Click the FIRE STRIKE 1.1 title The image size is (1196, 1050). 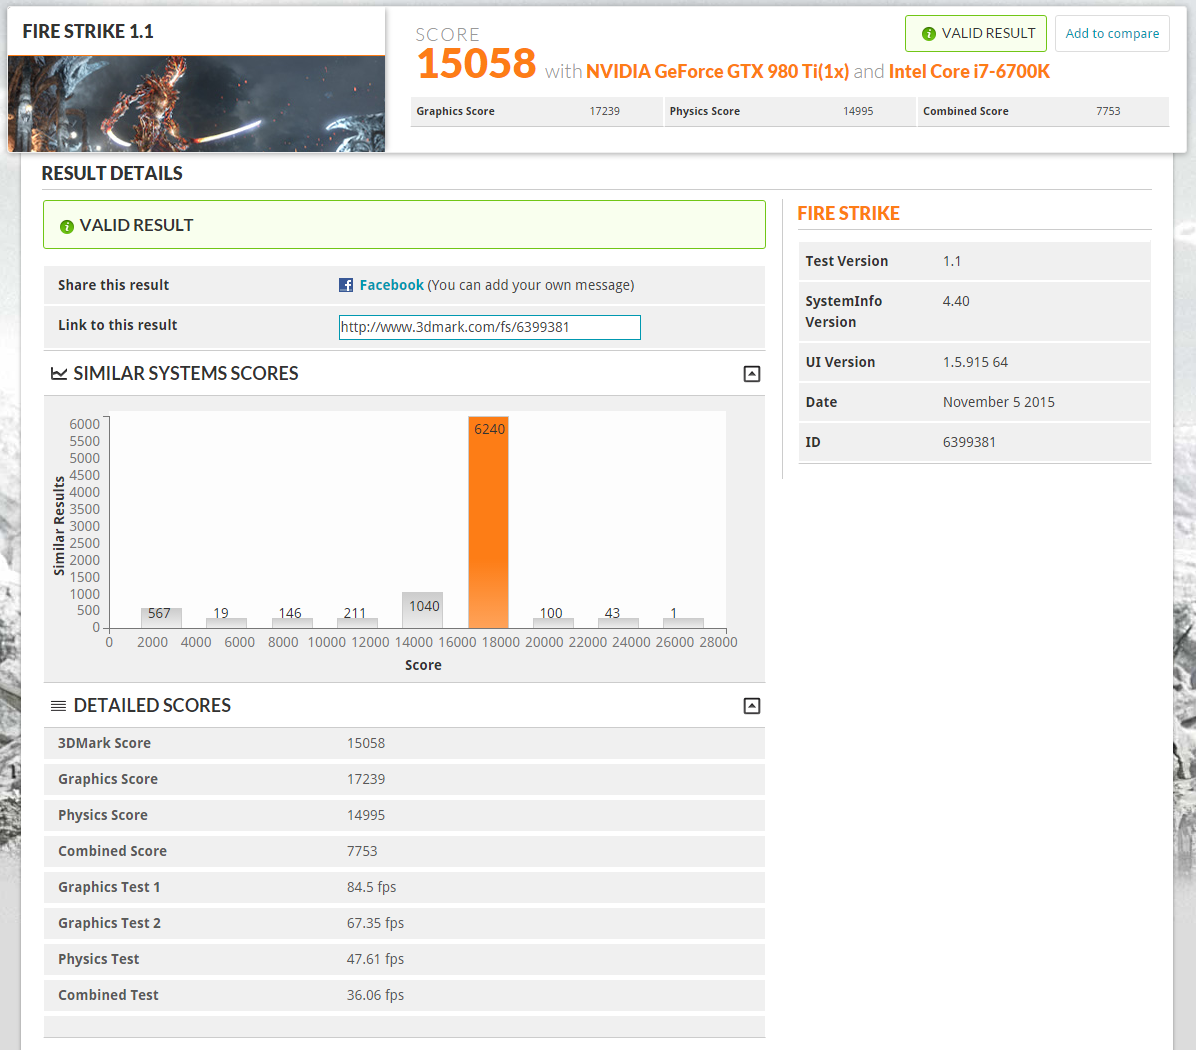(88, 31)
